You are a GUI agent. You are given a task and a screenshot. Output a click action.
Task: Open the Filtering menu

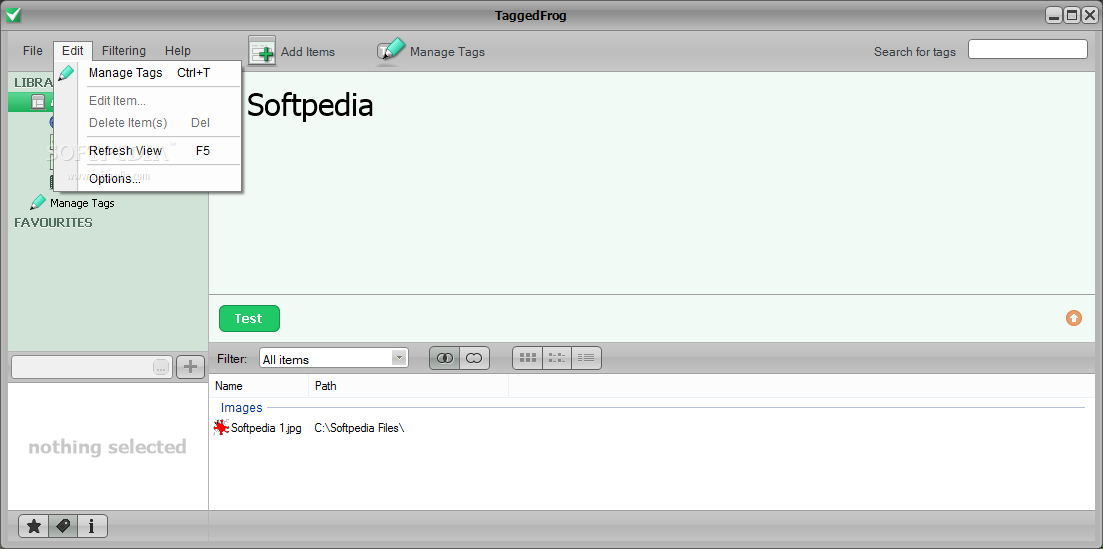click(124, 51)
